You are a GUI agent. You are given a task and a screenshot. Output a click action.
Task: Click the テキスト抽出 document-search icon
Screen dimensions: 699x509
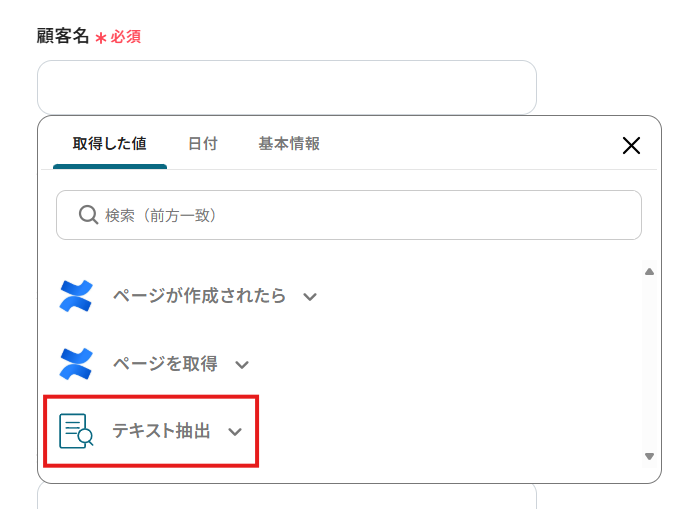(76, 431)
